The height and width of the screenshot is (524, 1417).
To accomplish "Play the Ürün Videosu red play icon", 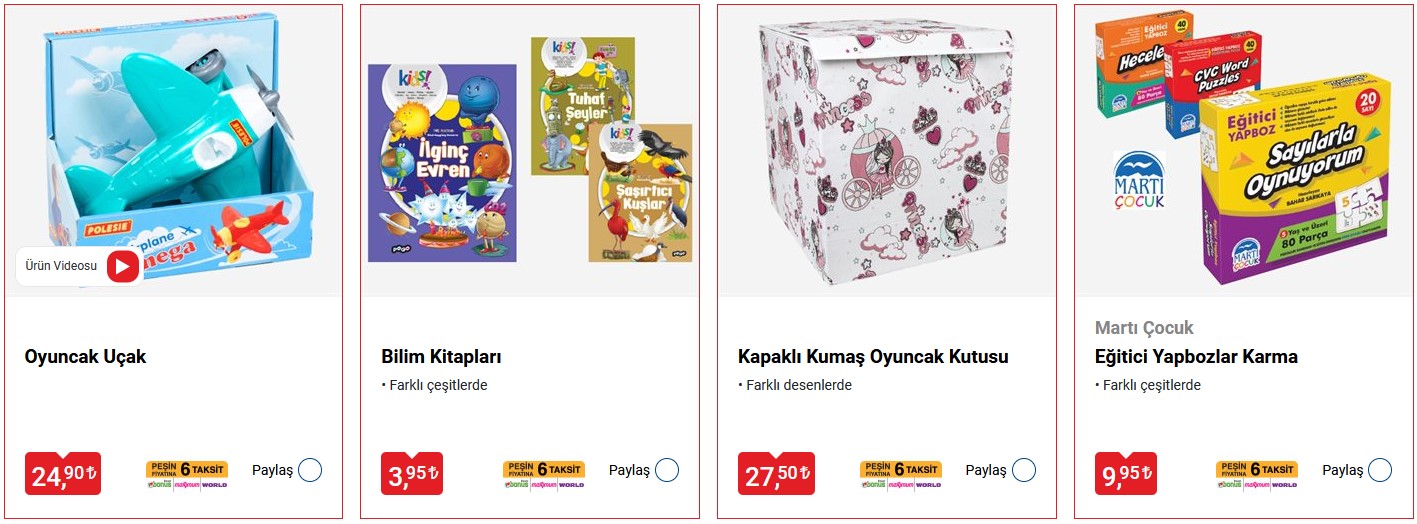I will (x=123, y=266).
